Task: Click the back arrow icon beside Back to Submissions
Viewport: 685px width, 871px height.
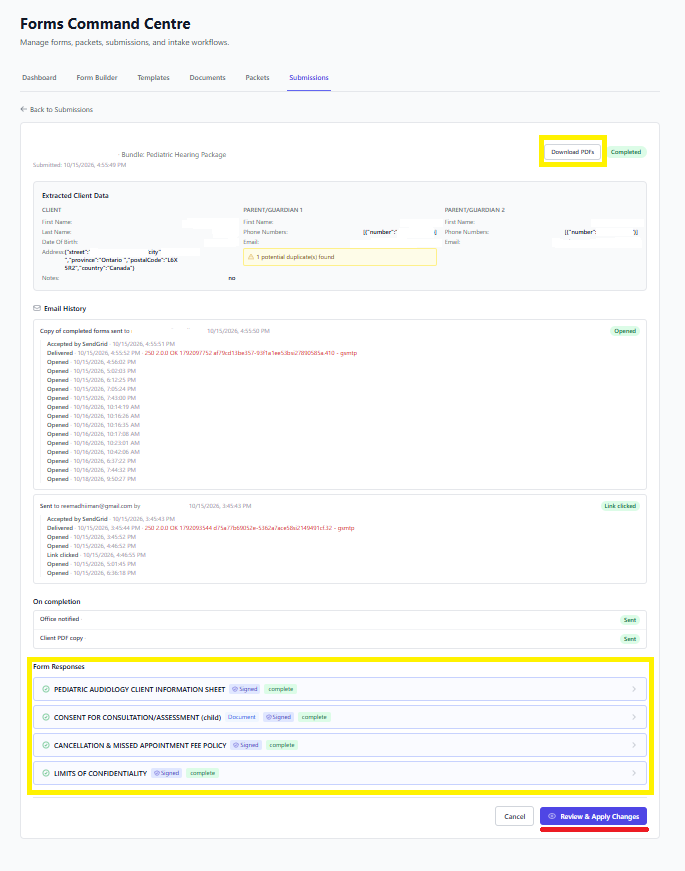Action: click(23, 109)
